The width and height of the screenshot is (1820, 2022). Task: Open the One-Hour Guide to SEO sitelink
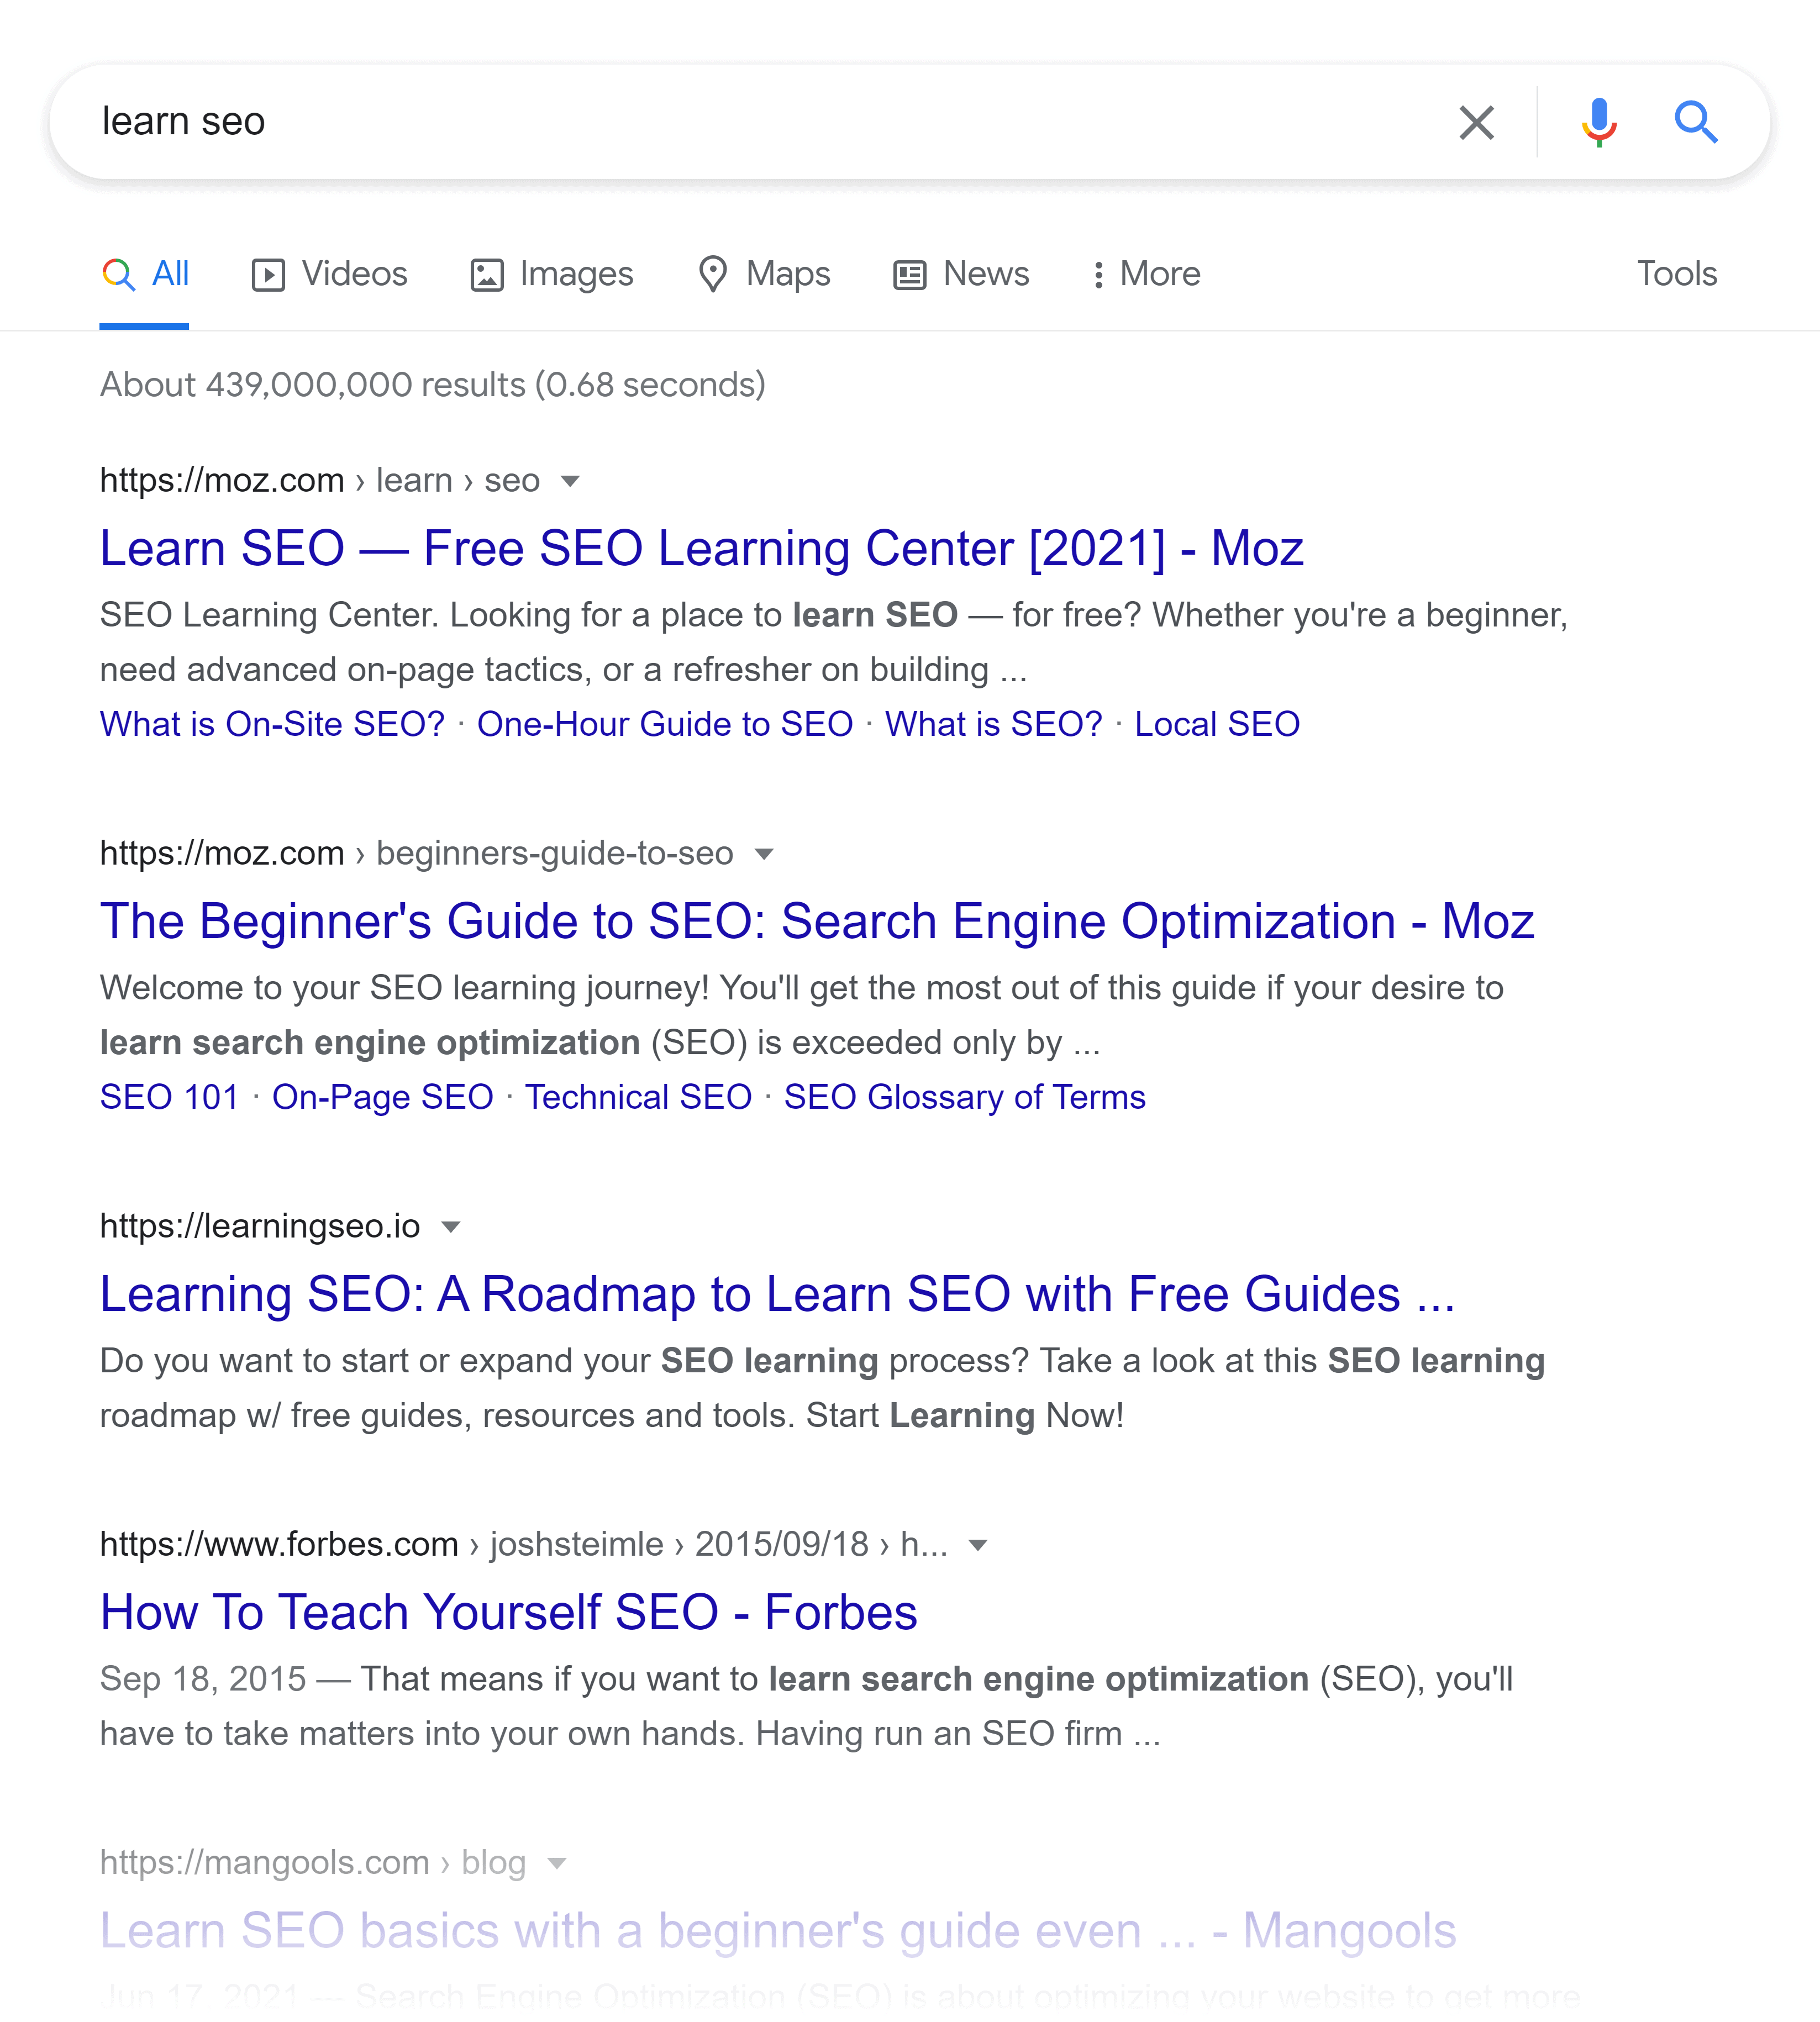click(x=665, y=725)
